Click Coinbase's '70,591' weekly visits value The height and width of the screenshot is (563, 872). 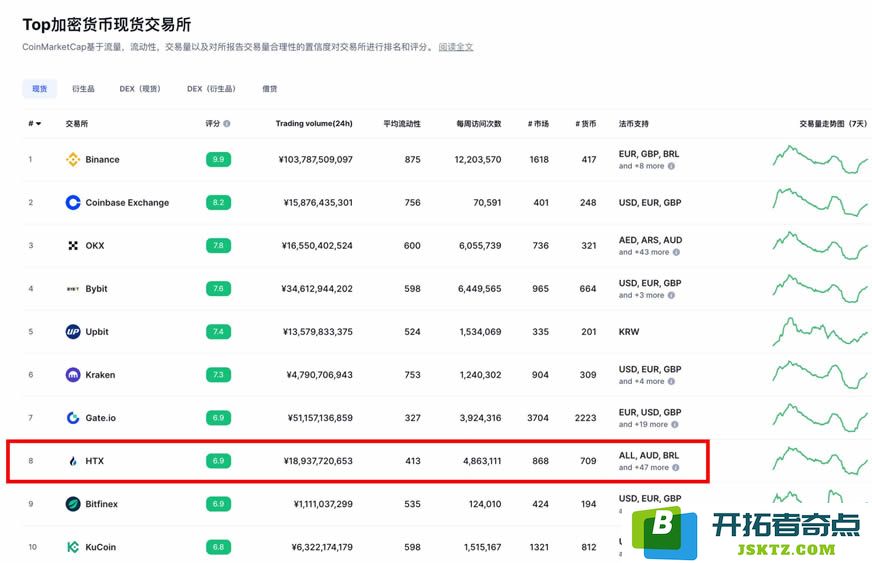(487, 203)
